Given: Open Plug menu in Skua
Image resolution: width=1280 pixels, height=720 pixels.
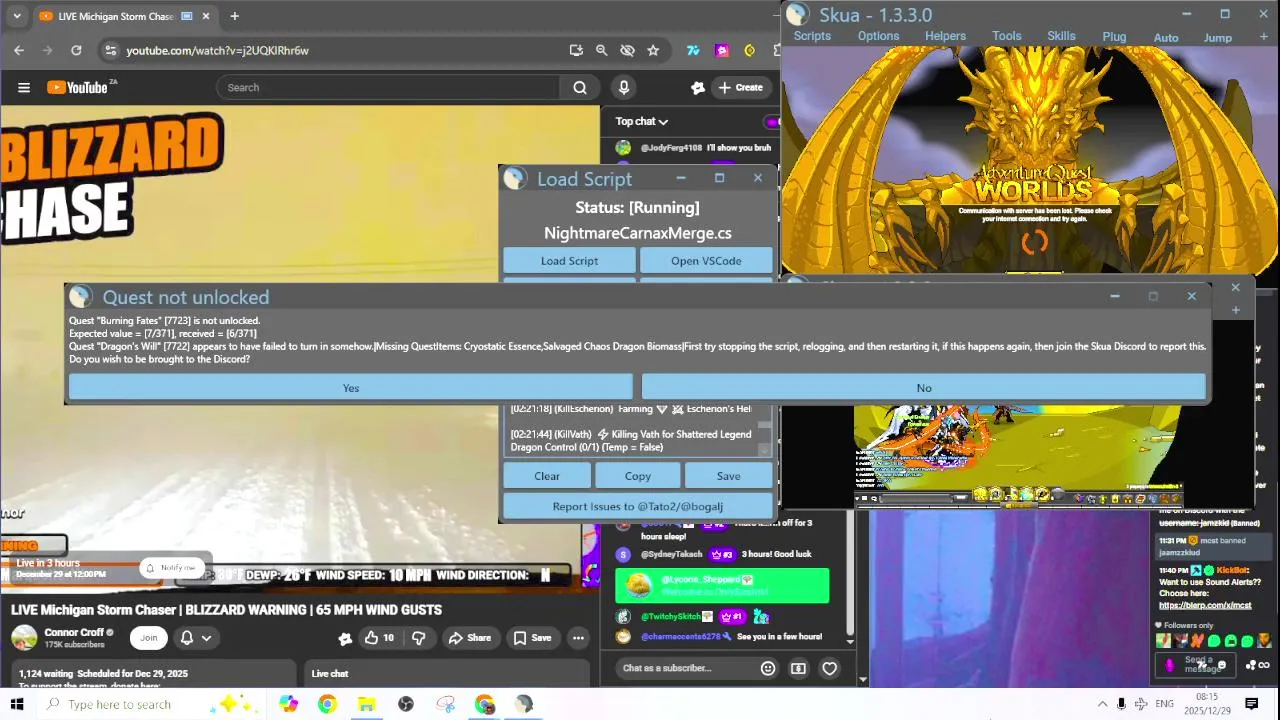Looking at the screenshot, I should click(1114, 36).
